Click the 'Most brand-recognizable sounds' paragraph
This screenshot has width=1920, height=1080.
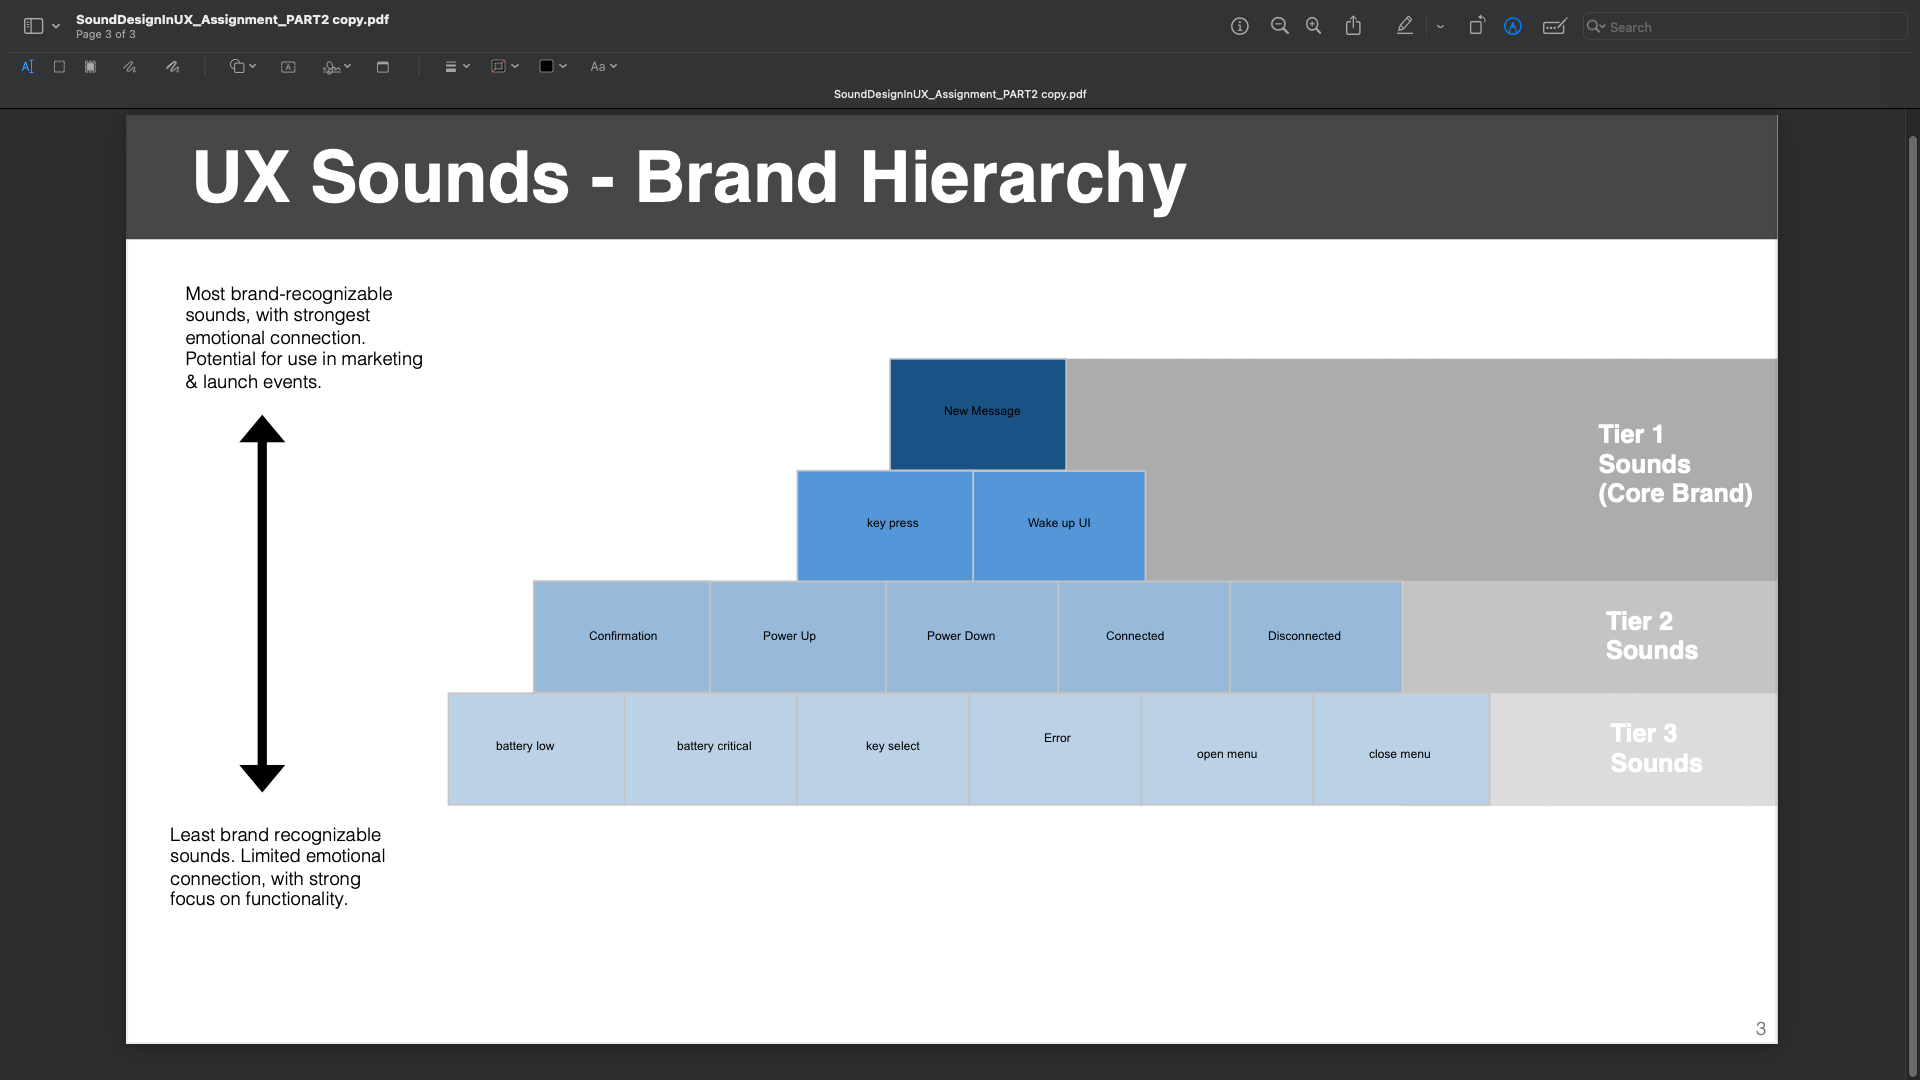tap(304, 338)
